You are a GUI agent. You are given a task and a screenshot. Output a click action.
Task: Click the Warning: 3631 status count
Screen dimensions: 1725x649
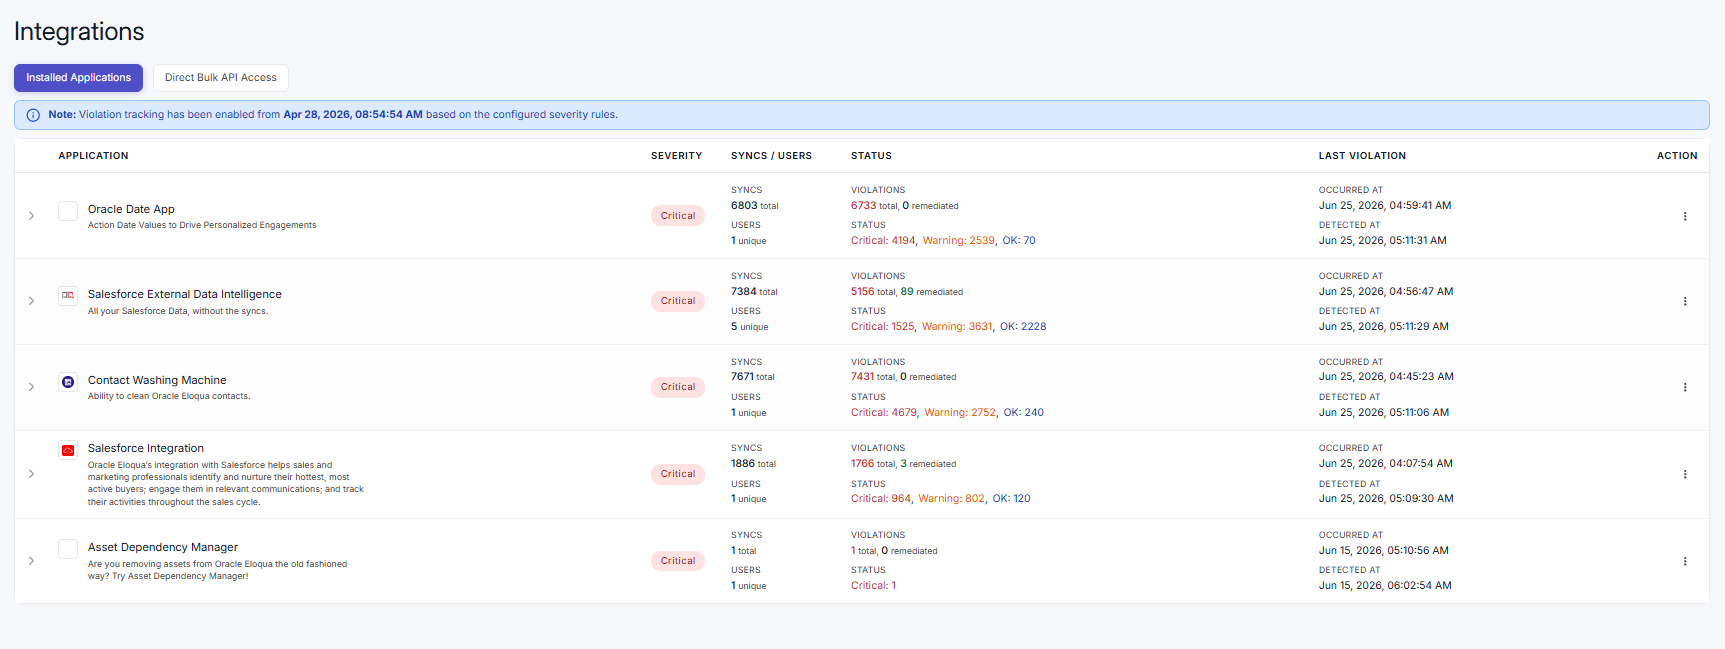957,327
